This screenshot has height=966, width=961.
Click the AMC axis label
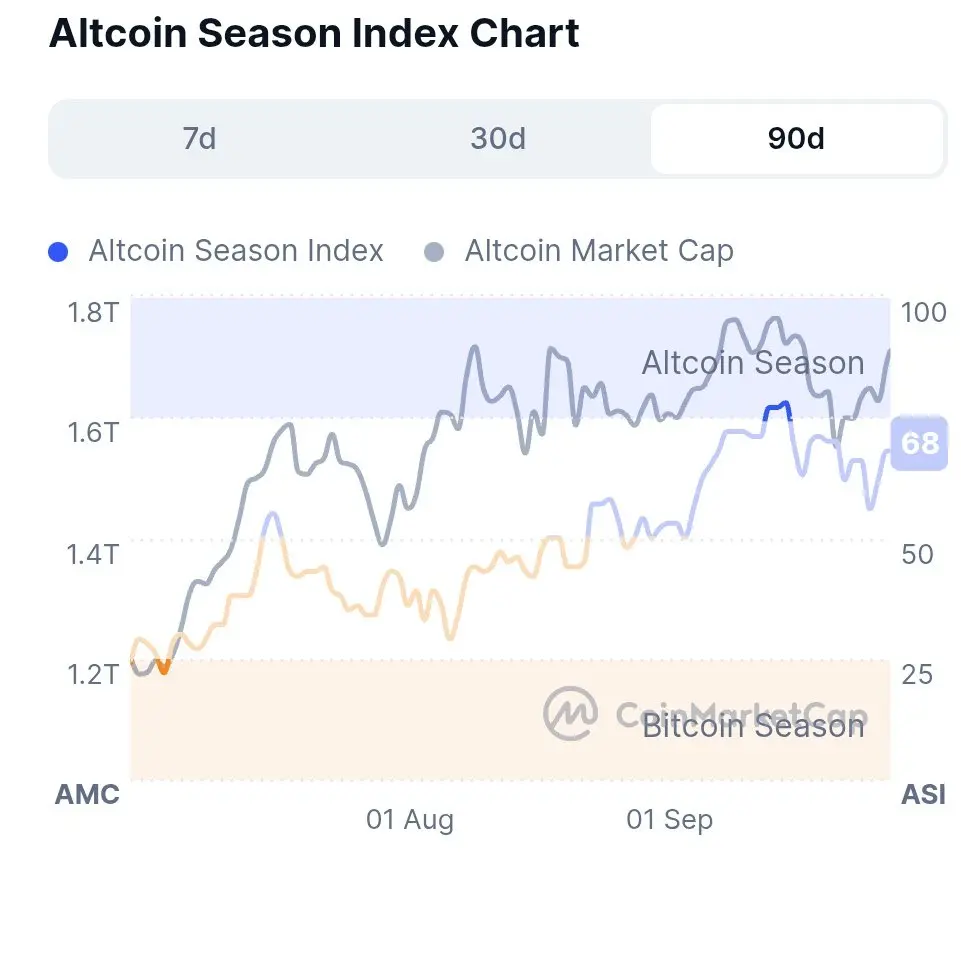click(87, 795)
